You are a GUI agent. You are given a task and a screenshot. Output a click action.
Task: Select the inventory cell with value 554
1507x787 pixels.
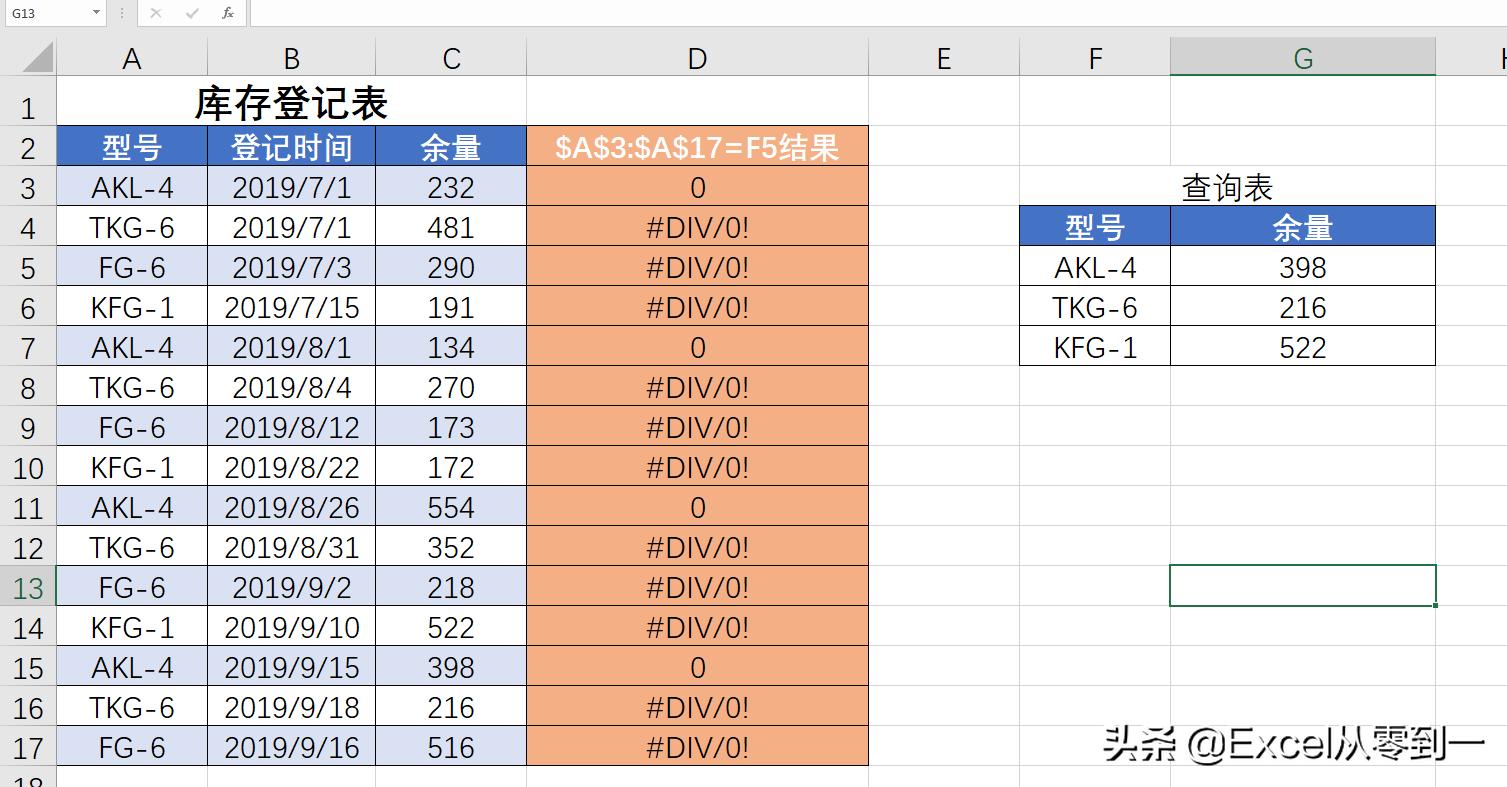coord(450,508)
